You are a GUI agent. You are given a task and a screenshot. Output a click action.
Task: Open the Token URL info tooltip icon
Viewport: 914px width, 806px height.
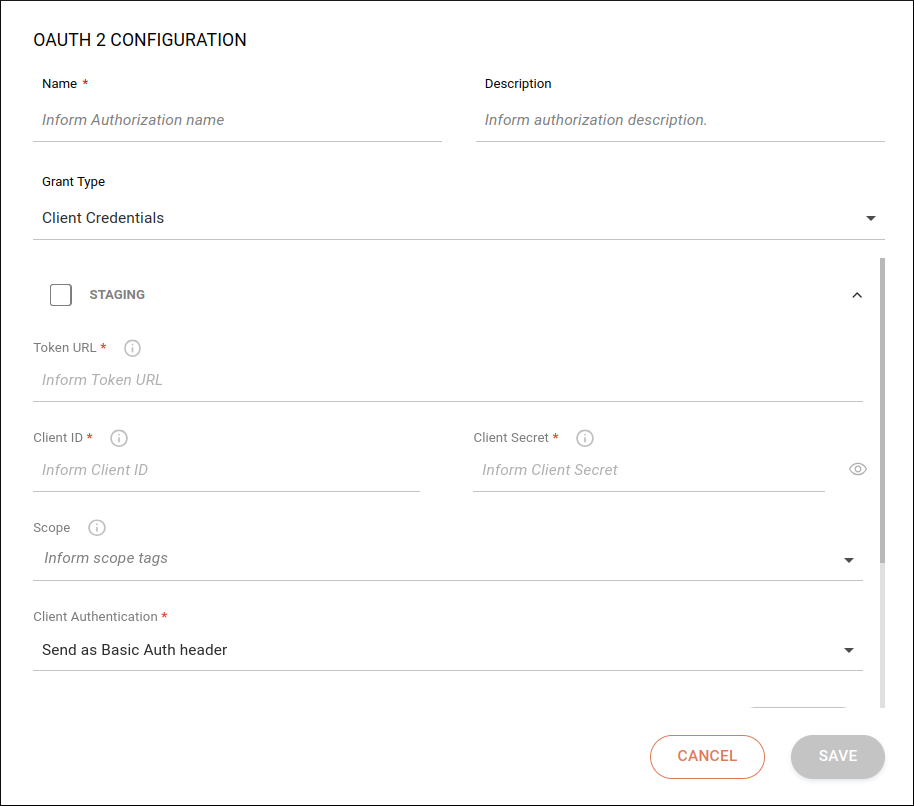click(132, 348)
